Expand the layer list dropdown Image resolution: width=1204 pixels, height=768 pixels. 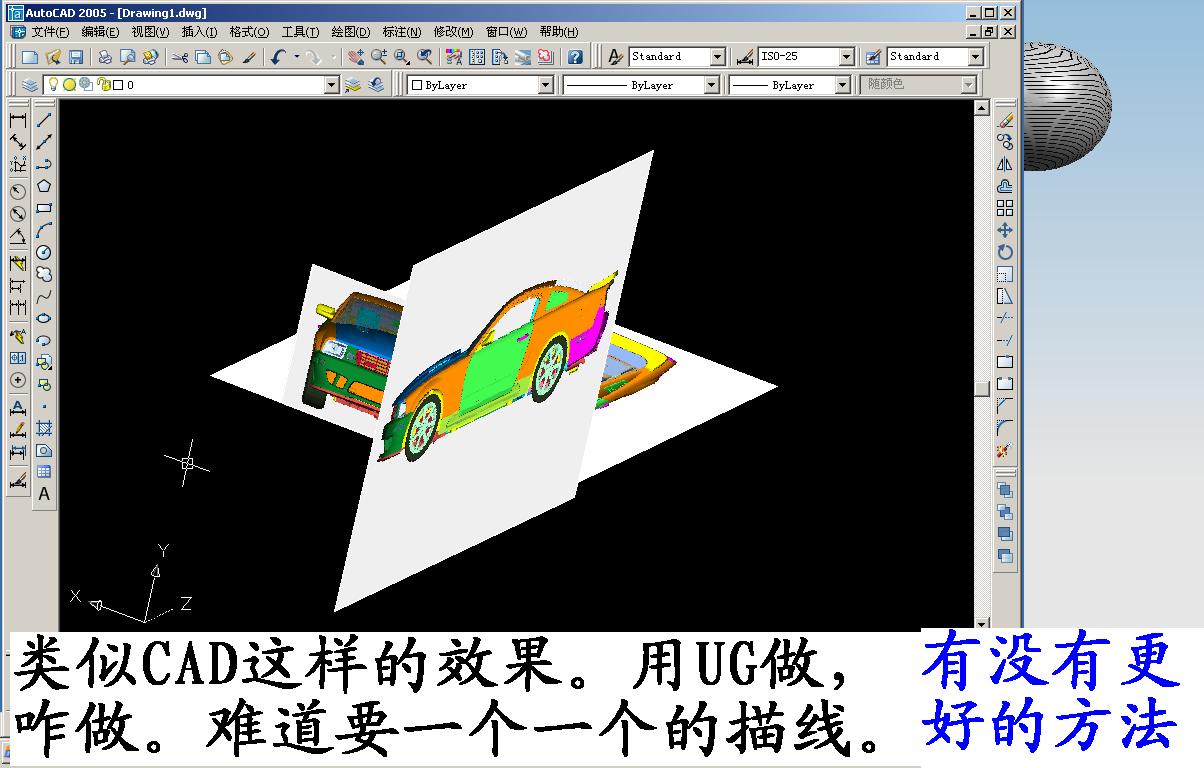(x=332, y=85)
